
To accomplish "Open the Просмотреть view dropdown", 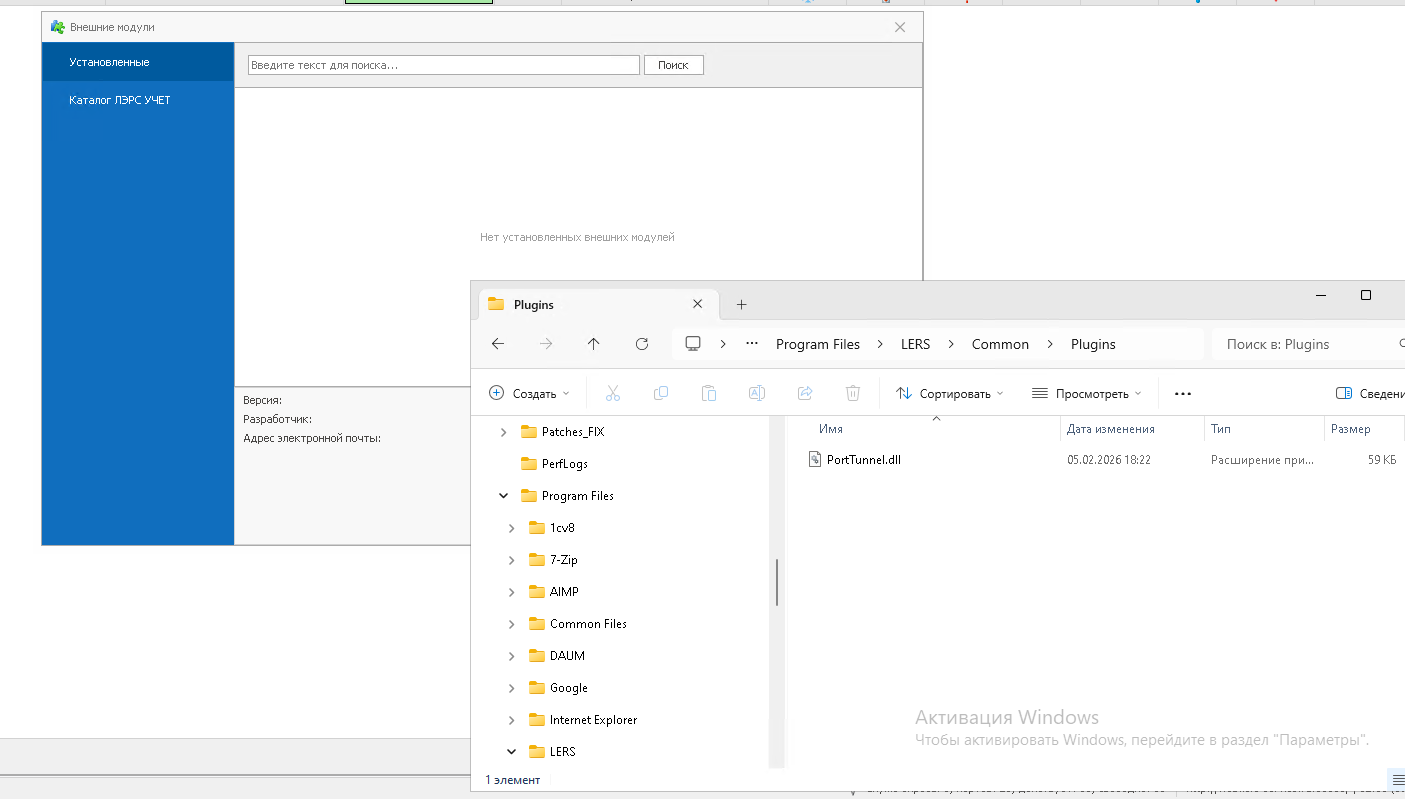I will 1086,394.
